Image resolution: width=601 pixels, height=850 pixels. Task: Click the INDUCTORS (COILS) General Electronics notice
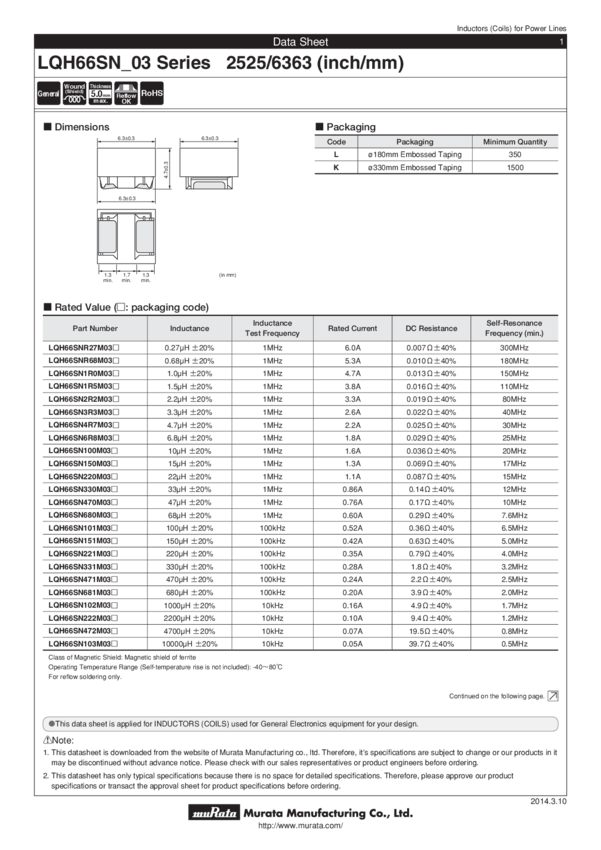tap(300, 724)
